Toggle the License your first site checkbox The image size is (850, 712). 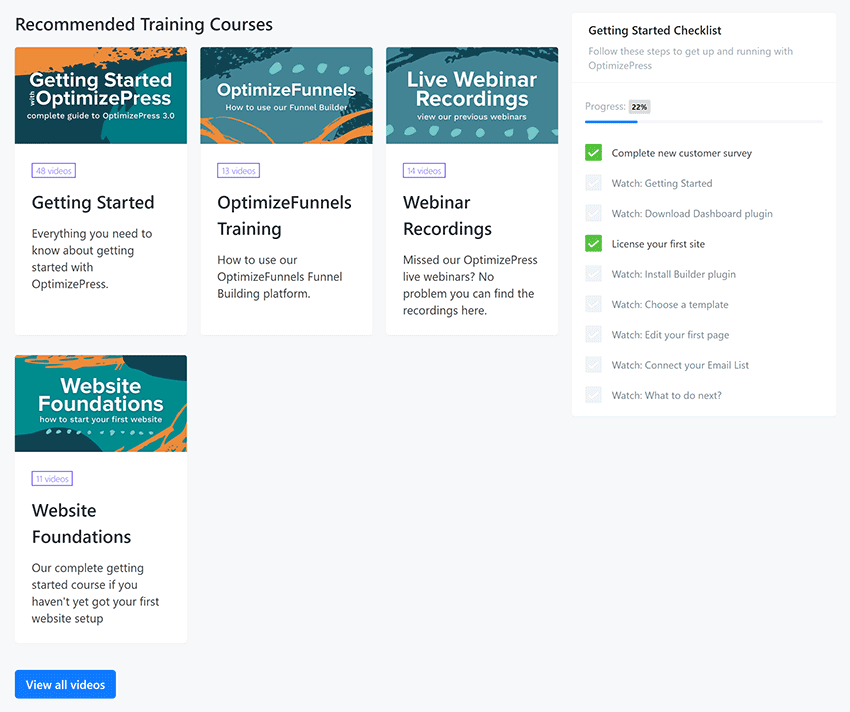point(594,243)
